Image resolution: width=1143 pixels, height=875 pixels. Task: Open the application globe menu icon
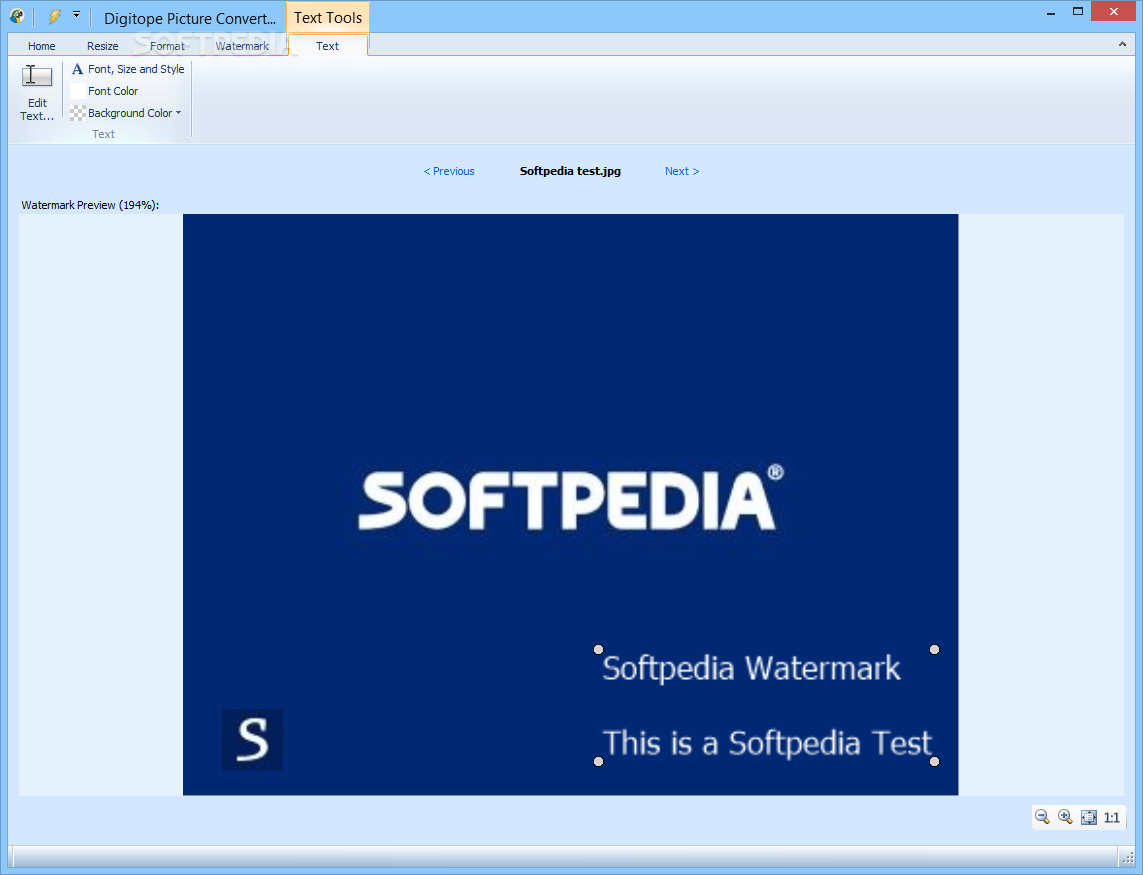point(17,16)
